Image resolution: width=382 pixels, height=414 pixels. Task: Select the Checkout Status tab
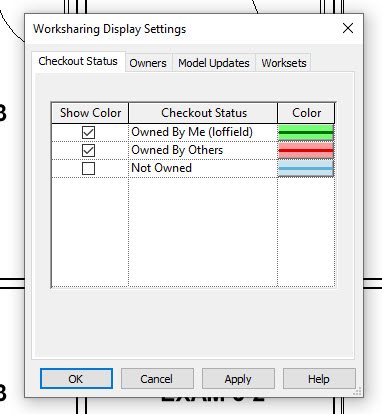pos(78,61)
